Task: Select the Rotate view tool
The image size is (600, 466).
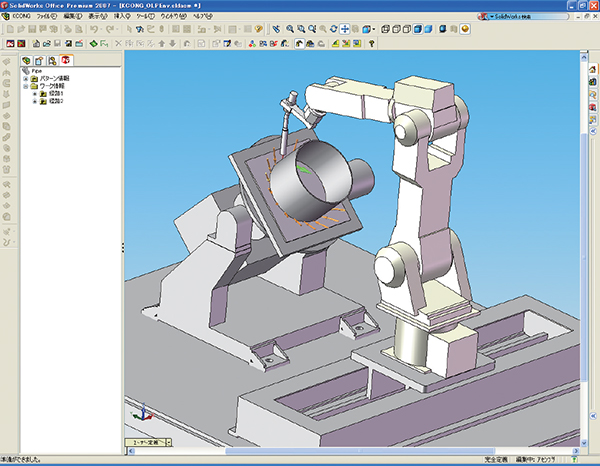Action: click(333, 30)
